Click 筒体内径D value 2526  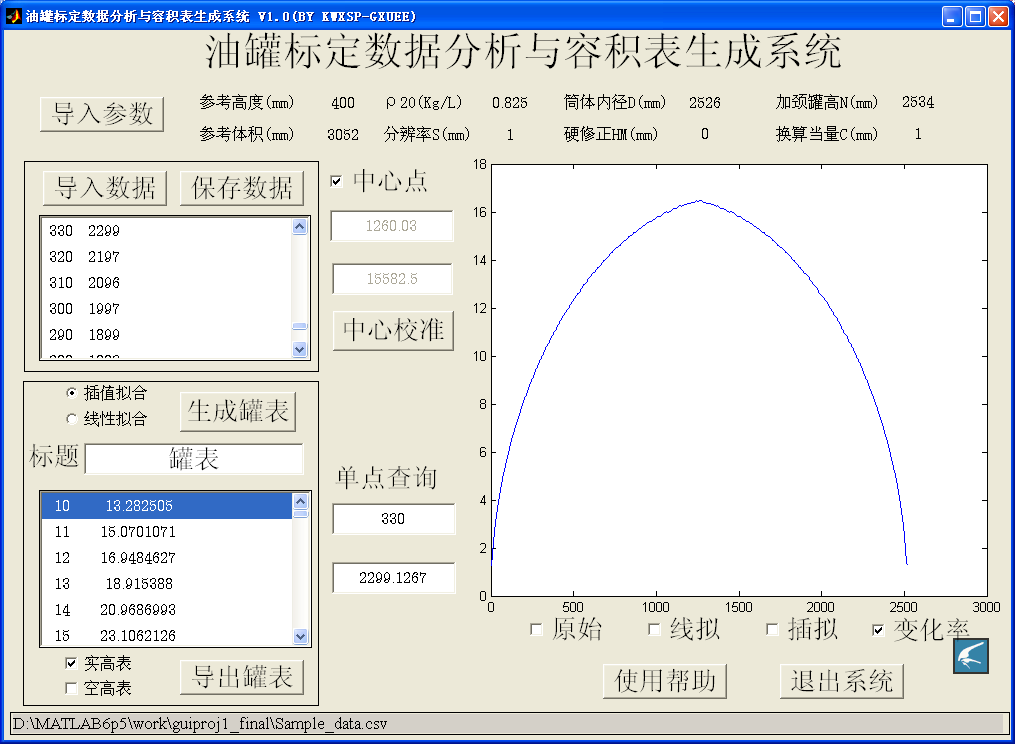pos(704,103)
